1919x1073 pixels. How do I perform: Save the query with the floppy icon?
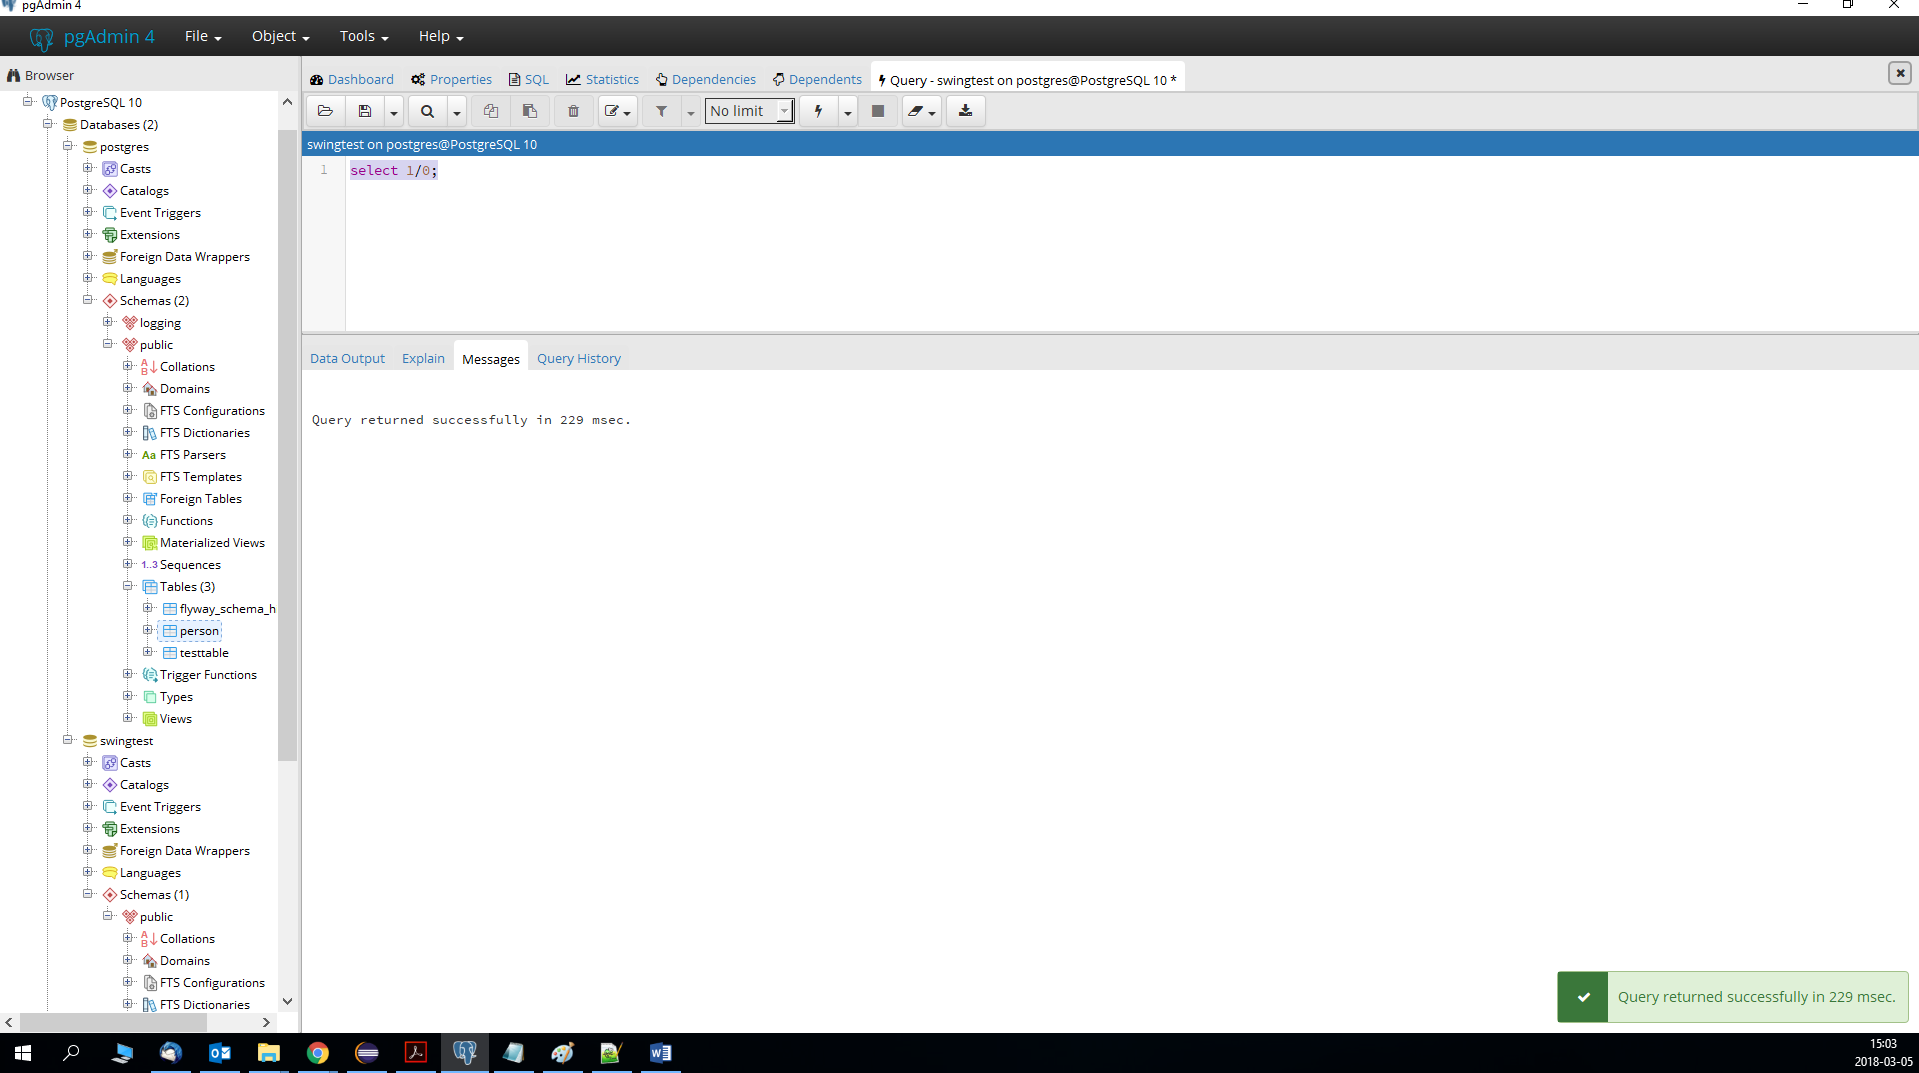365,111
